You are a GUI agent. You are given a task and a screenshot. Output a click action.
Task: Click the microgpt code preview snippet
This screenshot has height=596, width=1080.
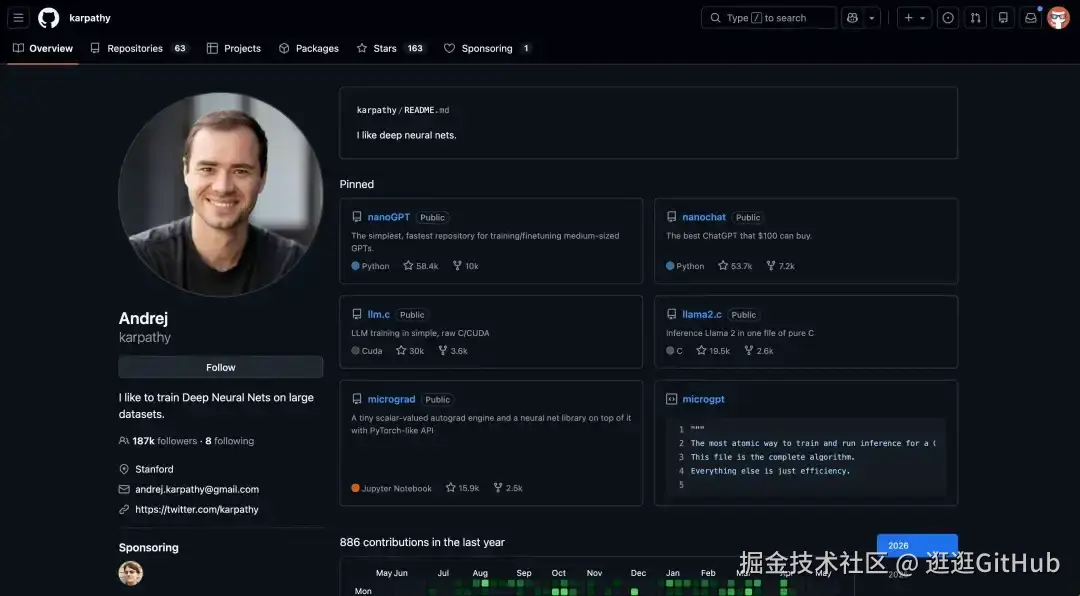click(806, 457)
